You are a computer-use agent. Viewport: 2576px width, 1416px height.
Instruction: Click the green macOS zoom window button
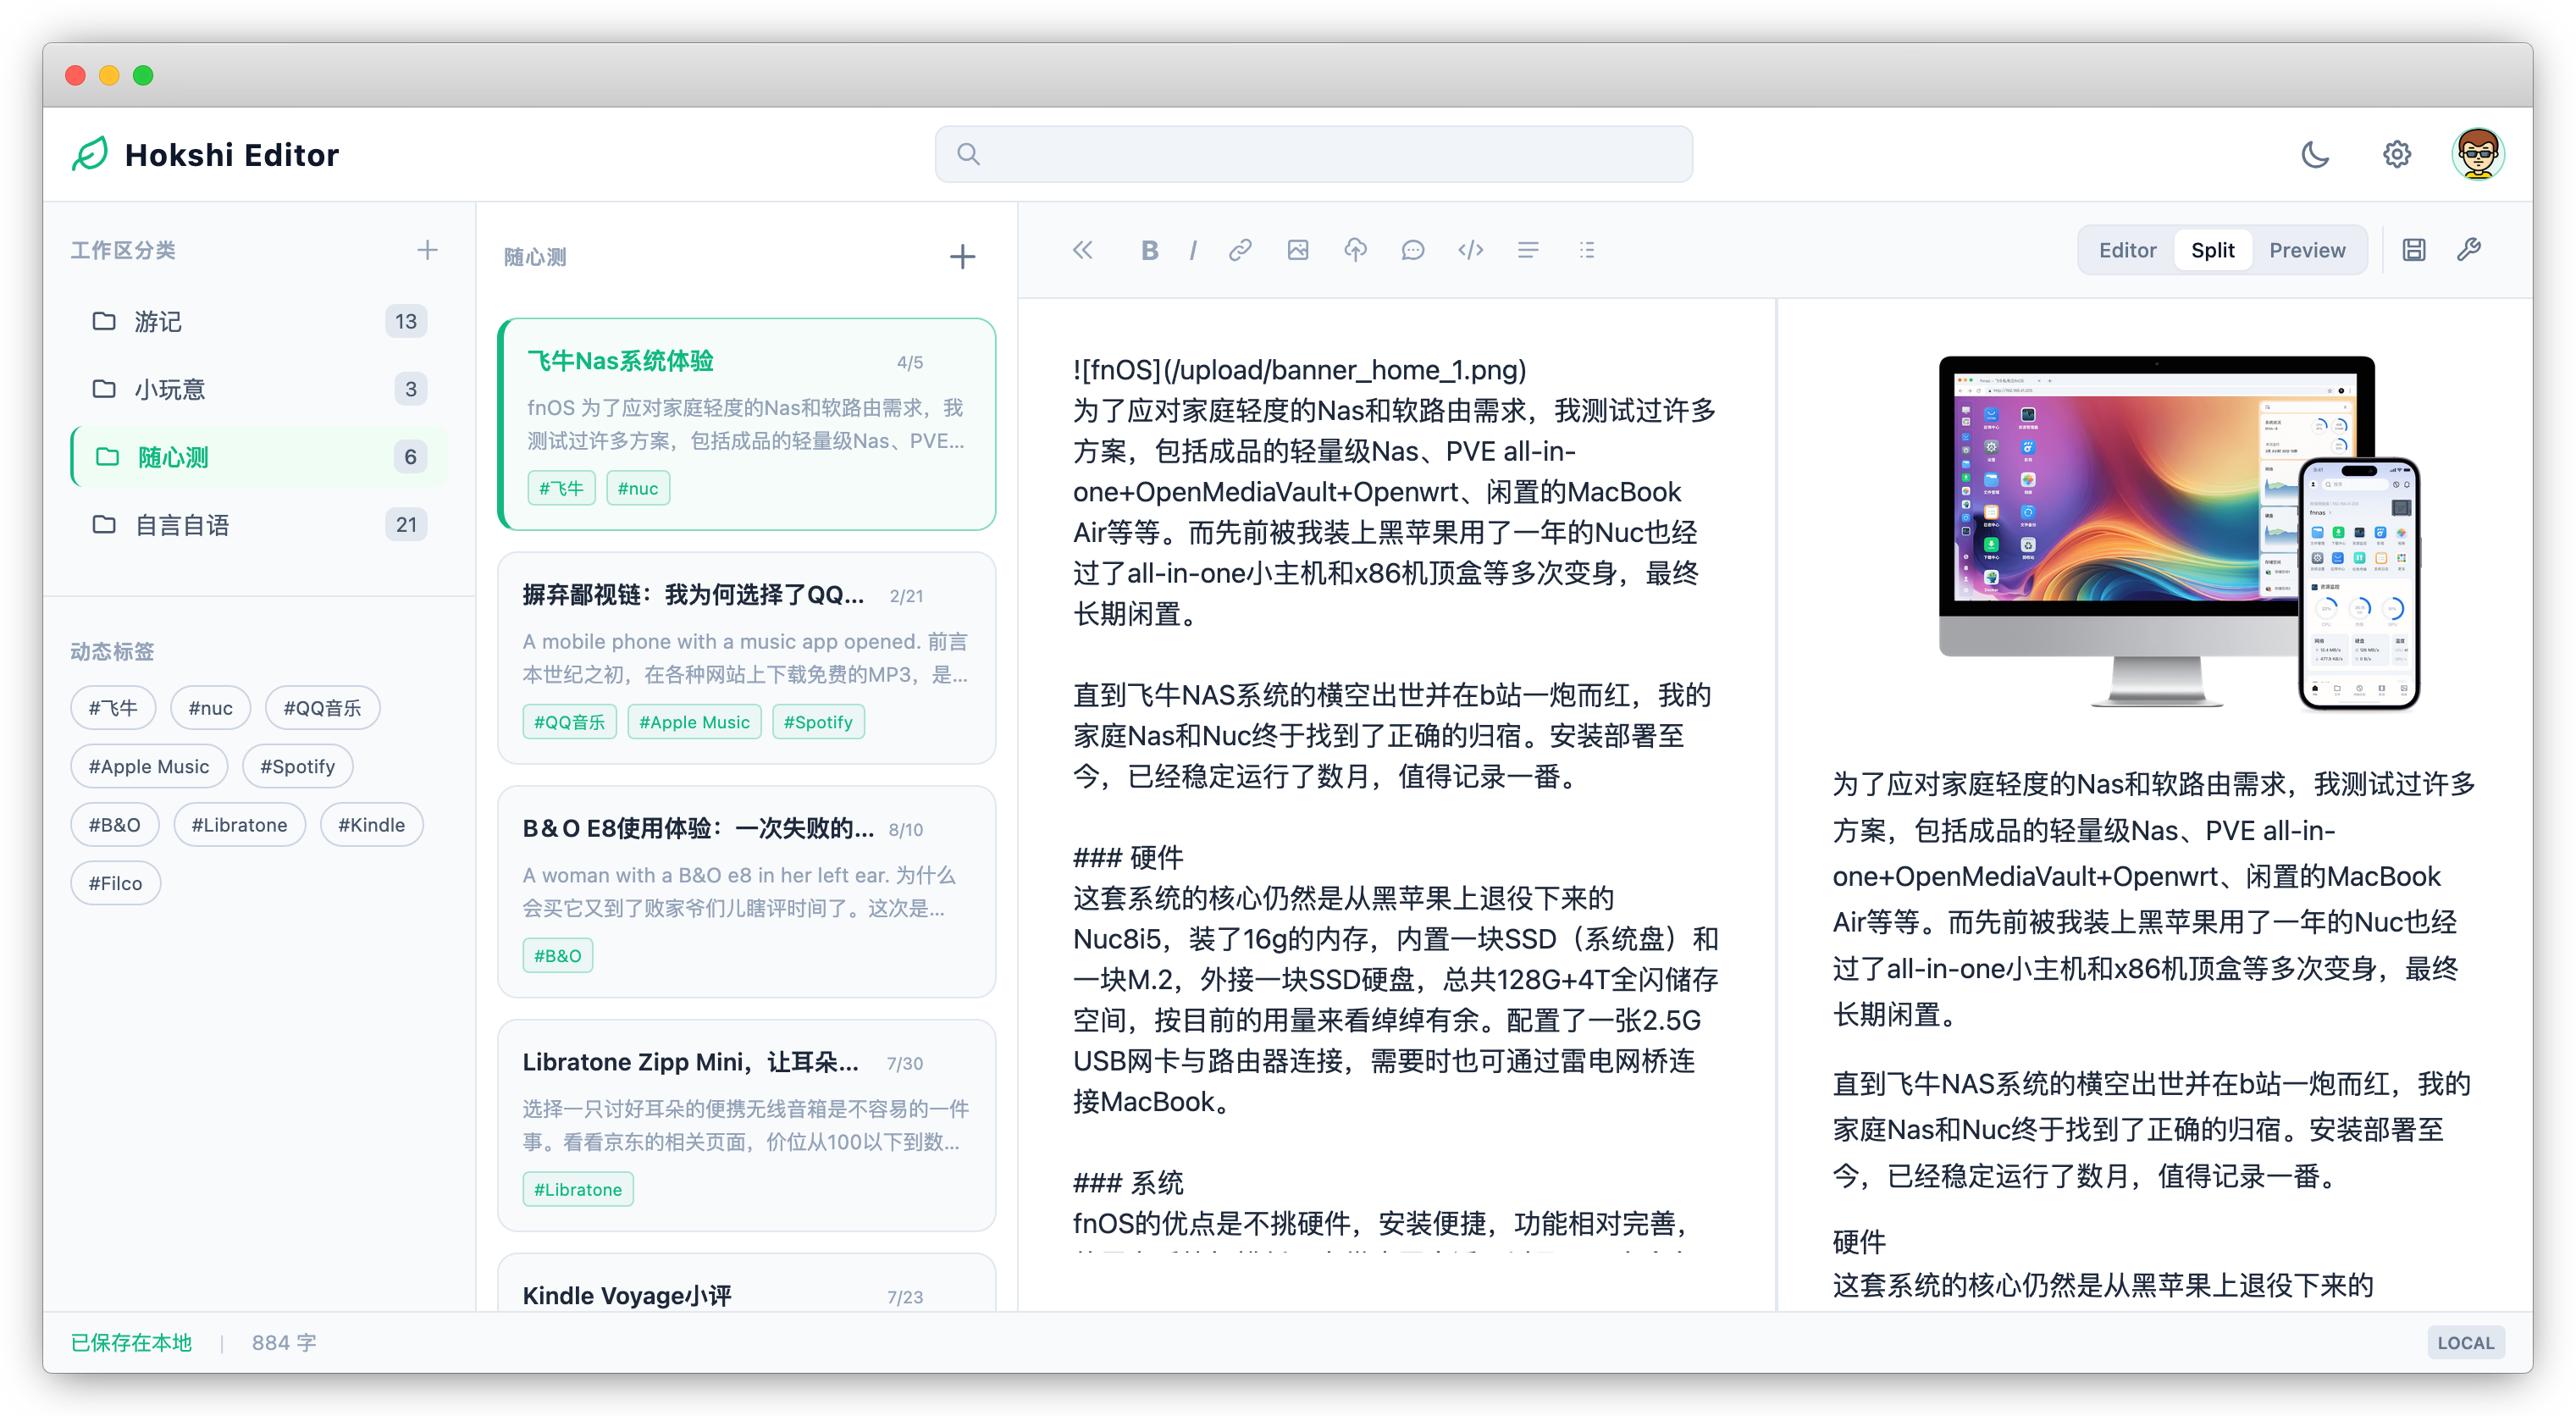click(x=143, y=75)
